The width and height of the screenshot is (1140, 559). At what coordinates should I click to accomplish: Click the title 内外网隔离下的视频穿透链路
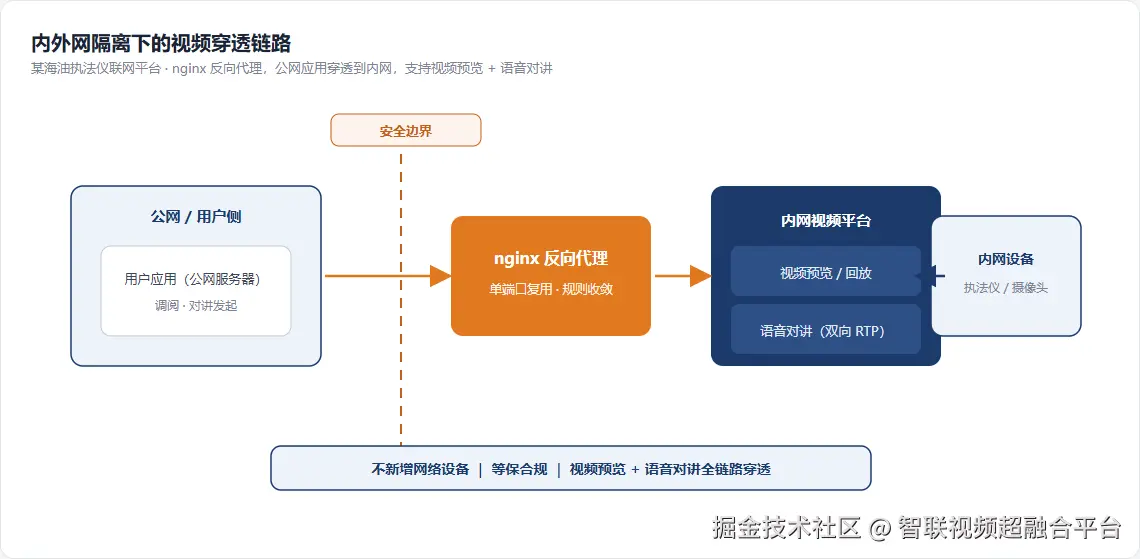point(161,44)
